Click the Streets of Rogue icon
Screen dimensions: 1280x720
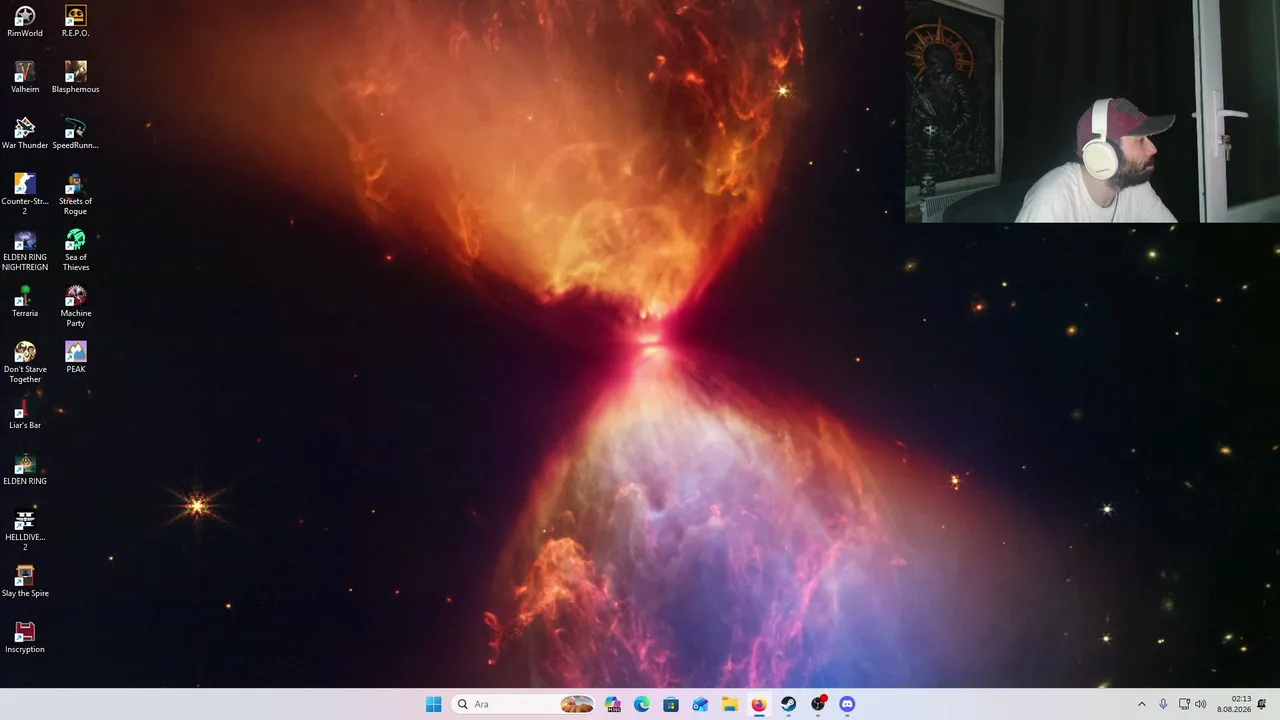(75, 194)
